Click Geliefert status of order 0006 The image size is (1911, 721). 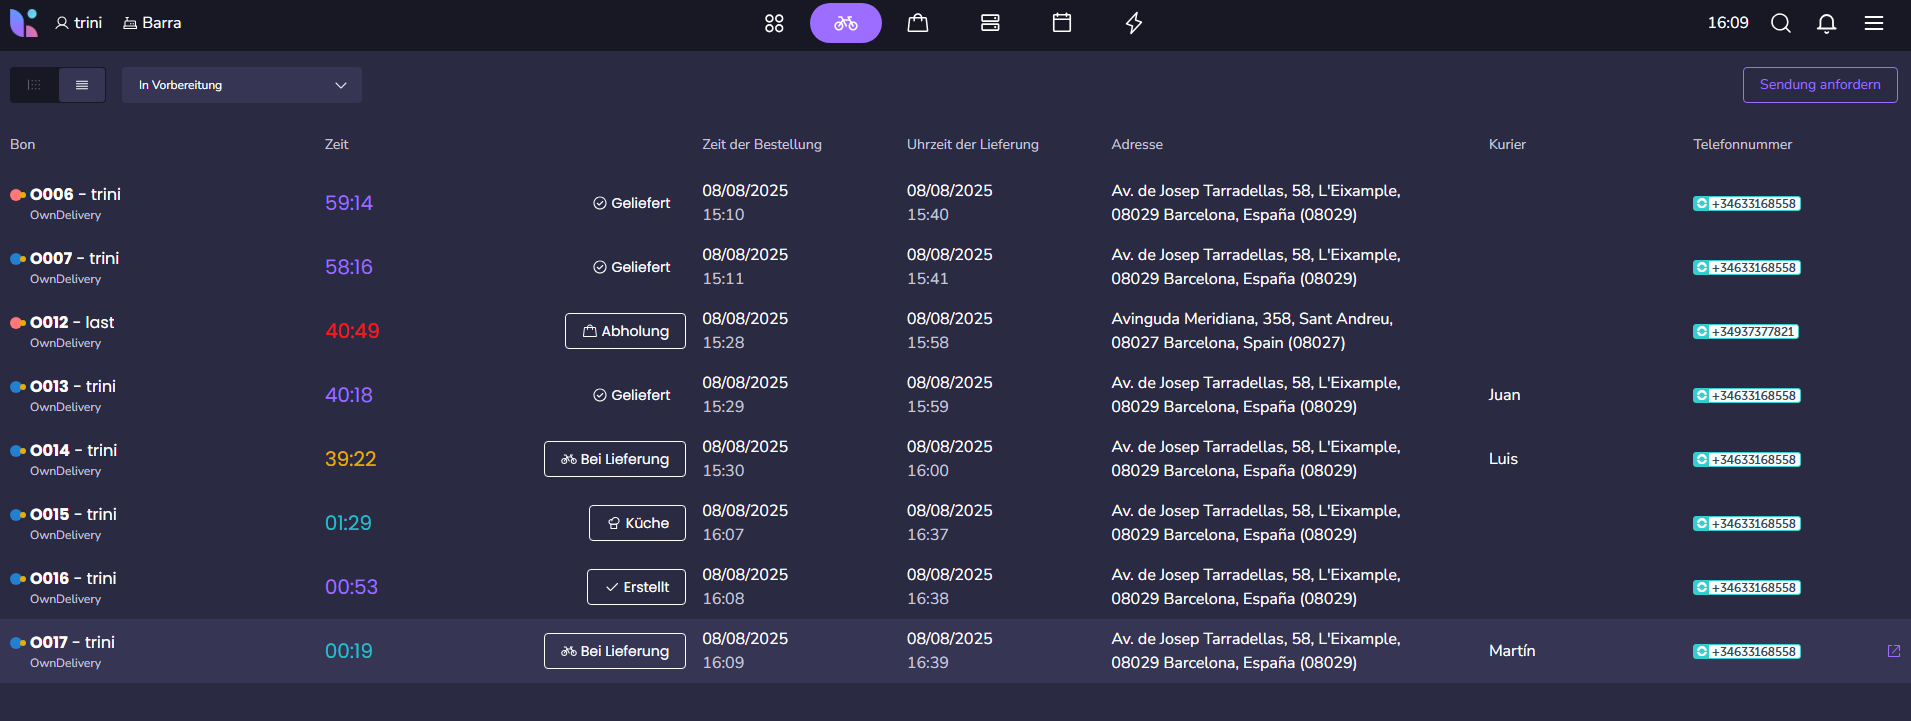point(631,203)
